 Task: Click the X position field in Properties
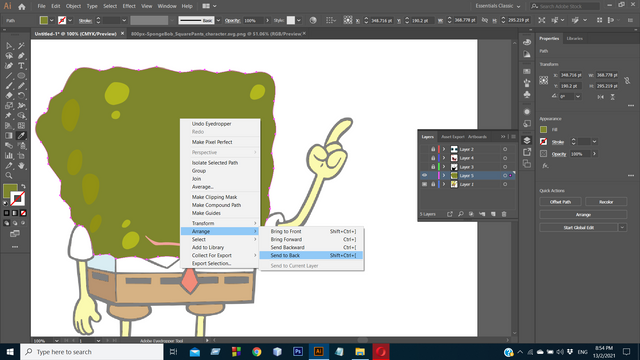tap(571, 75)
